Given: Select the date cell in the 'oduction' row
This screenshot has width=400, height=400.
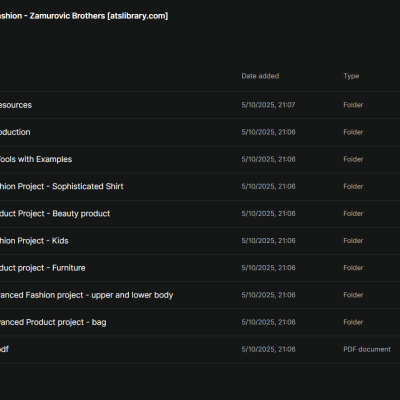Looking at the screenshot, I should [x=268, y=132].
